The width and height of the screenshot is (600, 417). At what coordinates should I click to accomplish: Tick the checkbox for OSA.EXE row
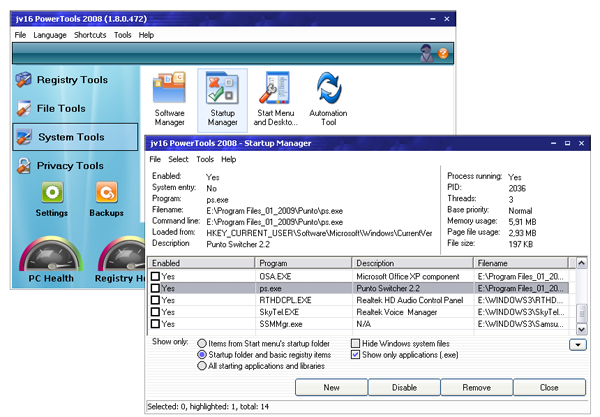click(x=155, y=276)
